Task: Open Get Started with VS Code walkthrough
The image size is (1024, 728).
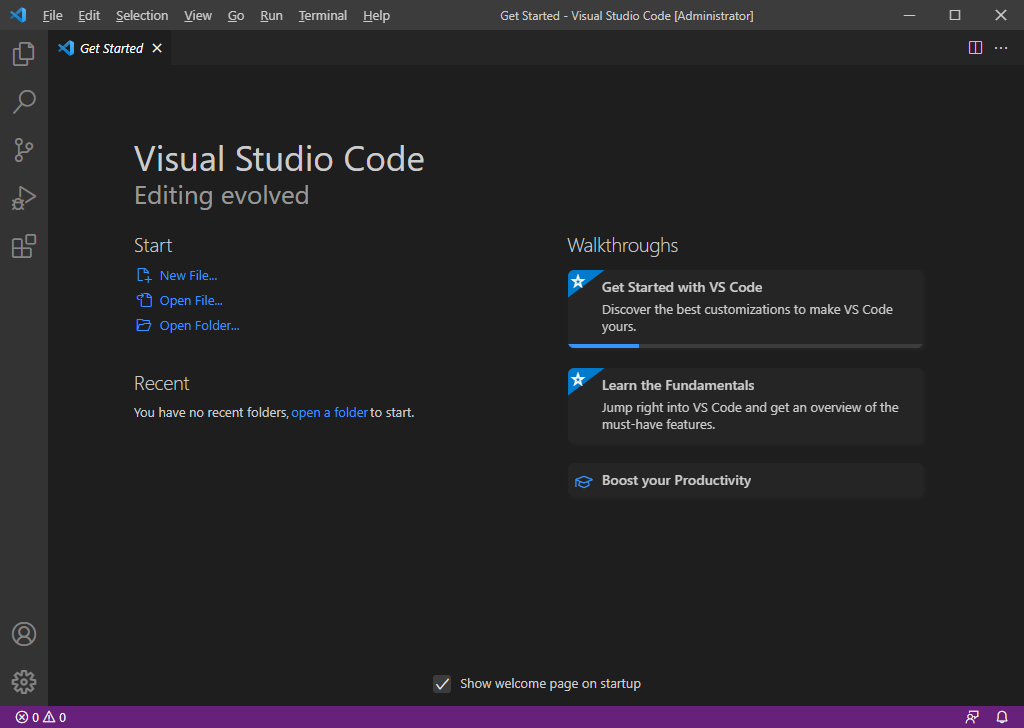Action: 746,308
